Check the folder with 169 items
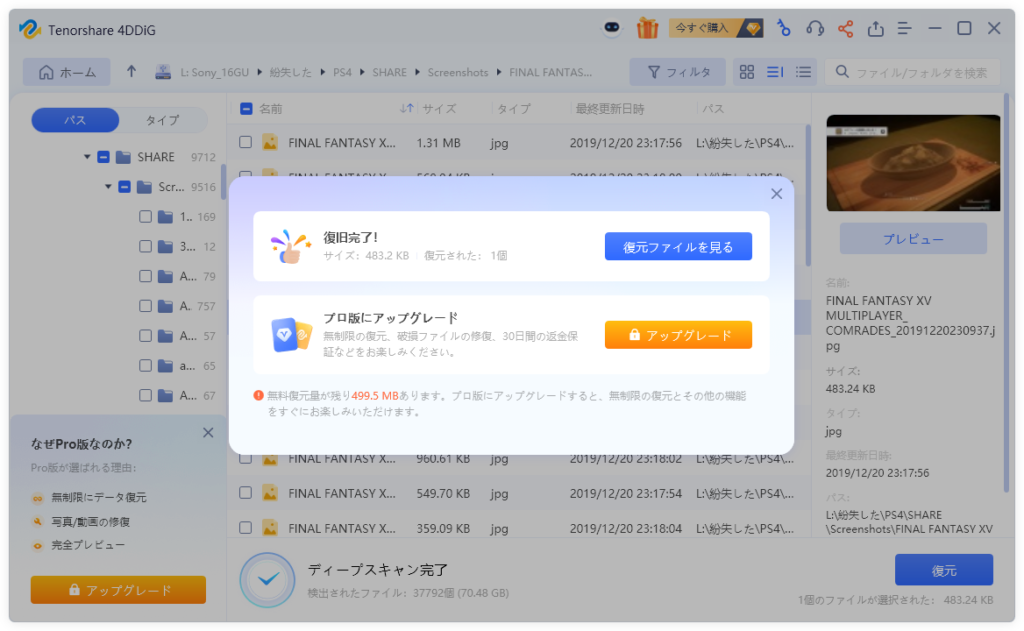This screenshot has width=1024, height=631. (x=145, y=216)
